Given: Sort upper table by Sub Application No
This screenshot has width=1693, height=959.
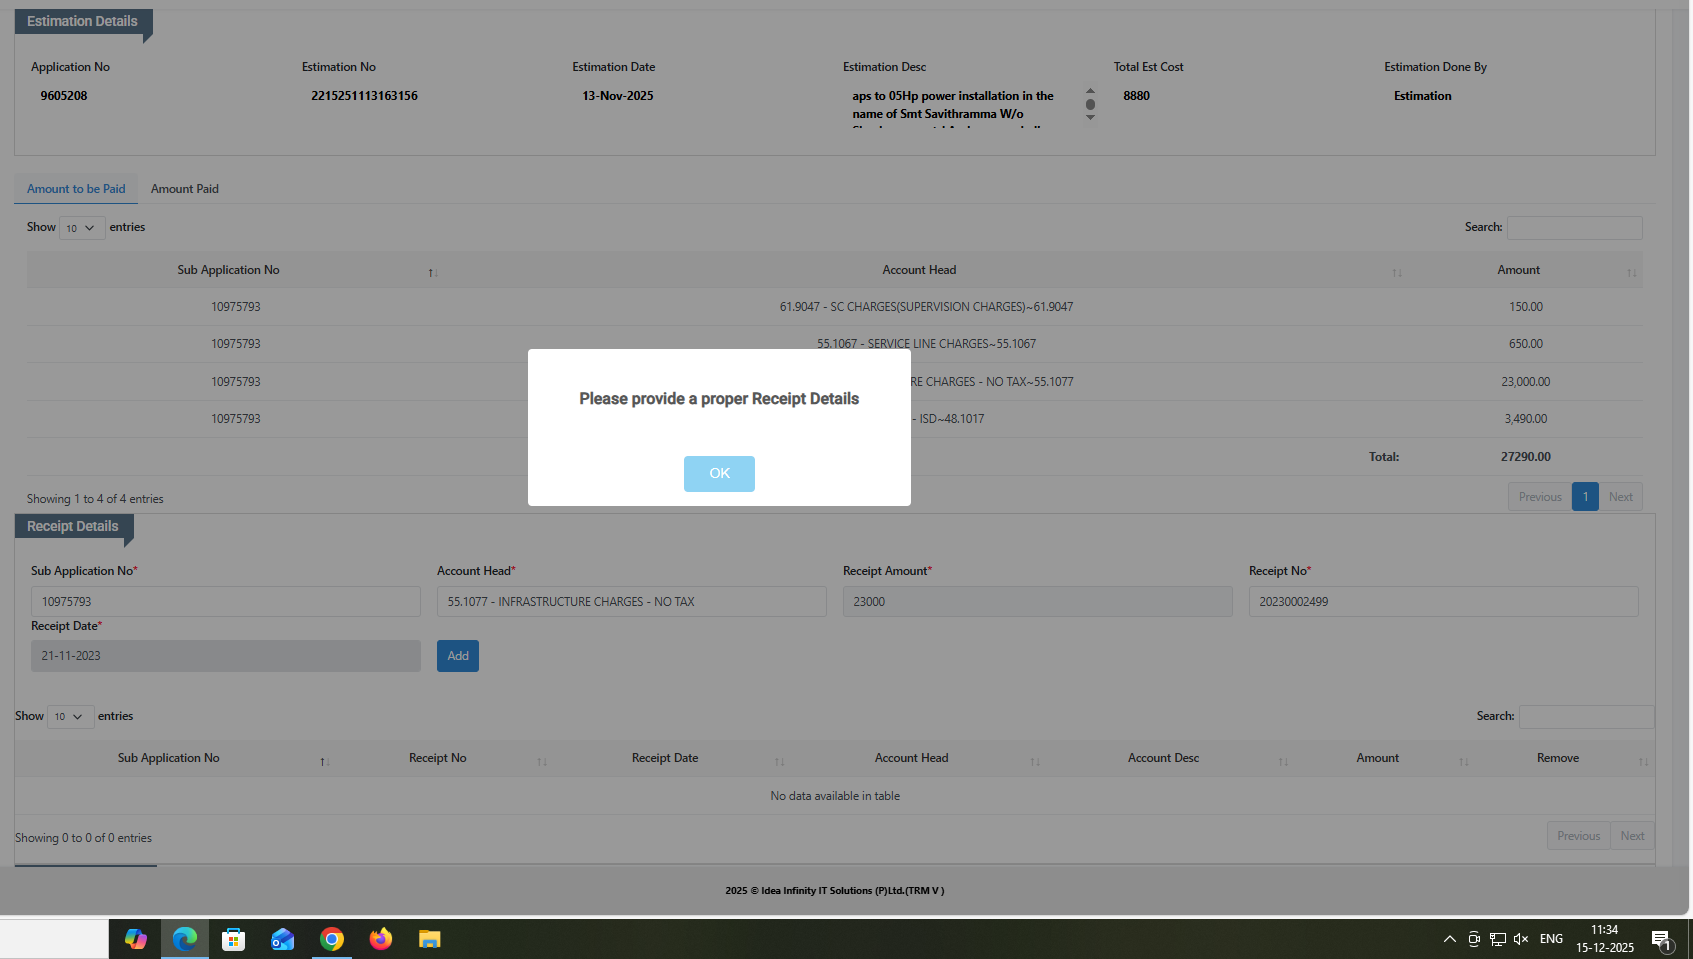Looking at the screenshot, I should [433, 272].
